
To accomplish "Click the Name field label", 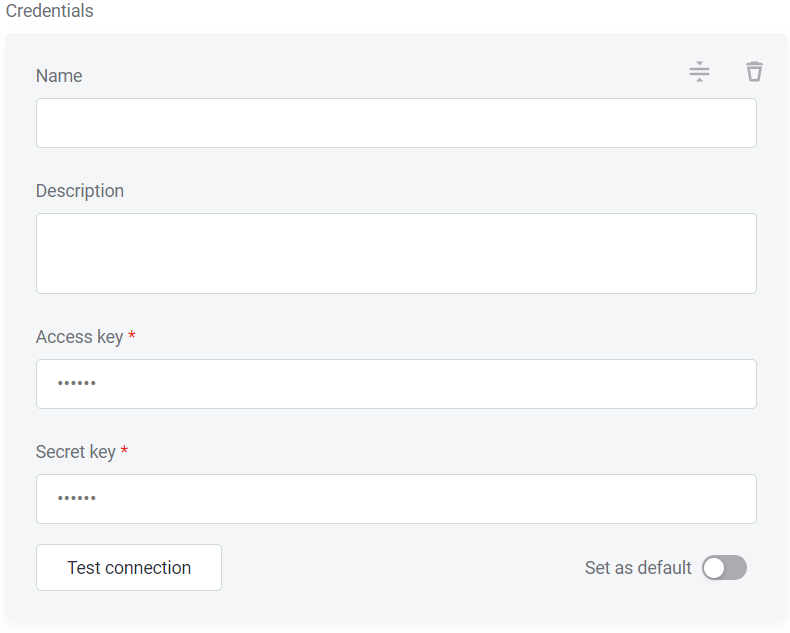I will [x=59, y=76].
